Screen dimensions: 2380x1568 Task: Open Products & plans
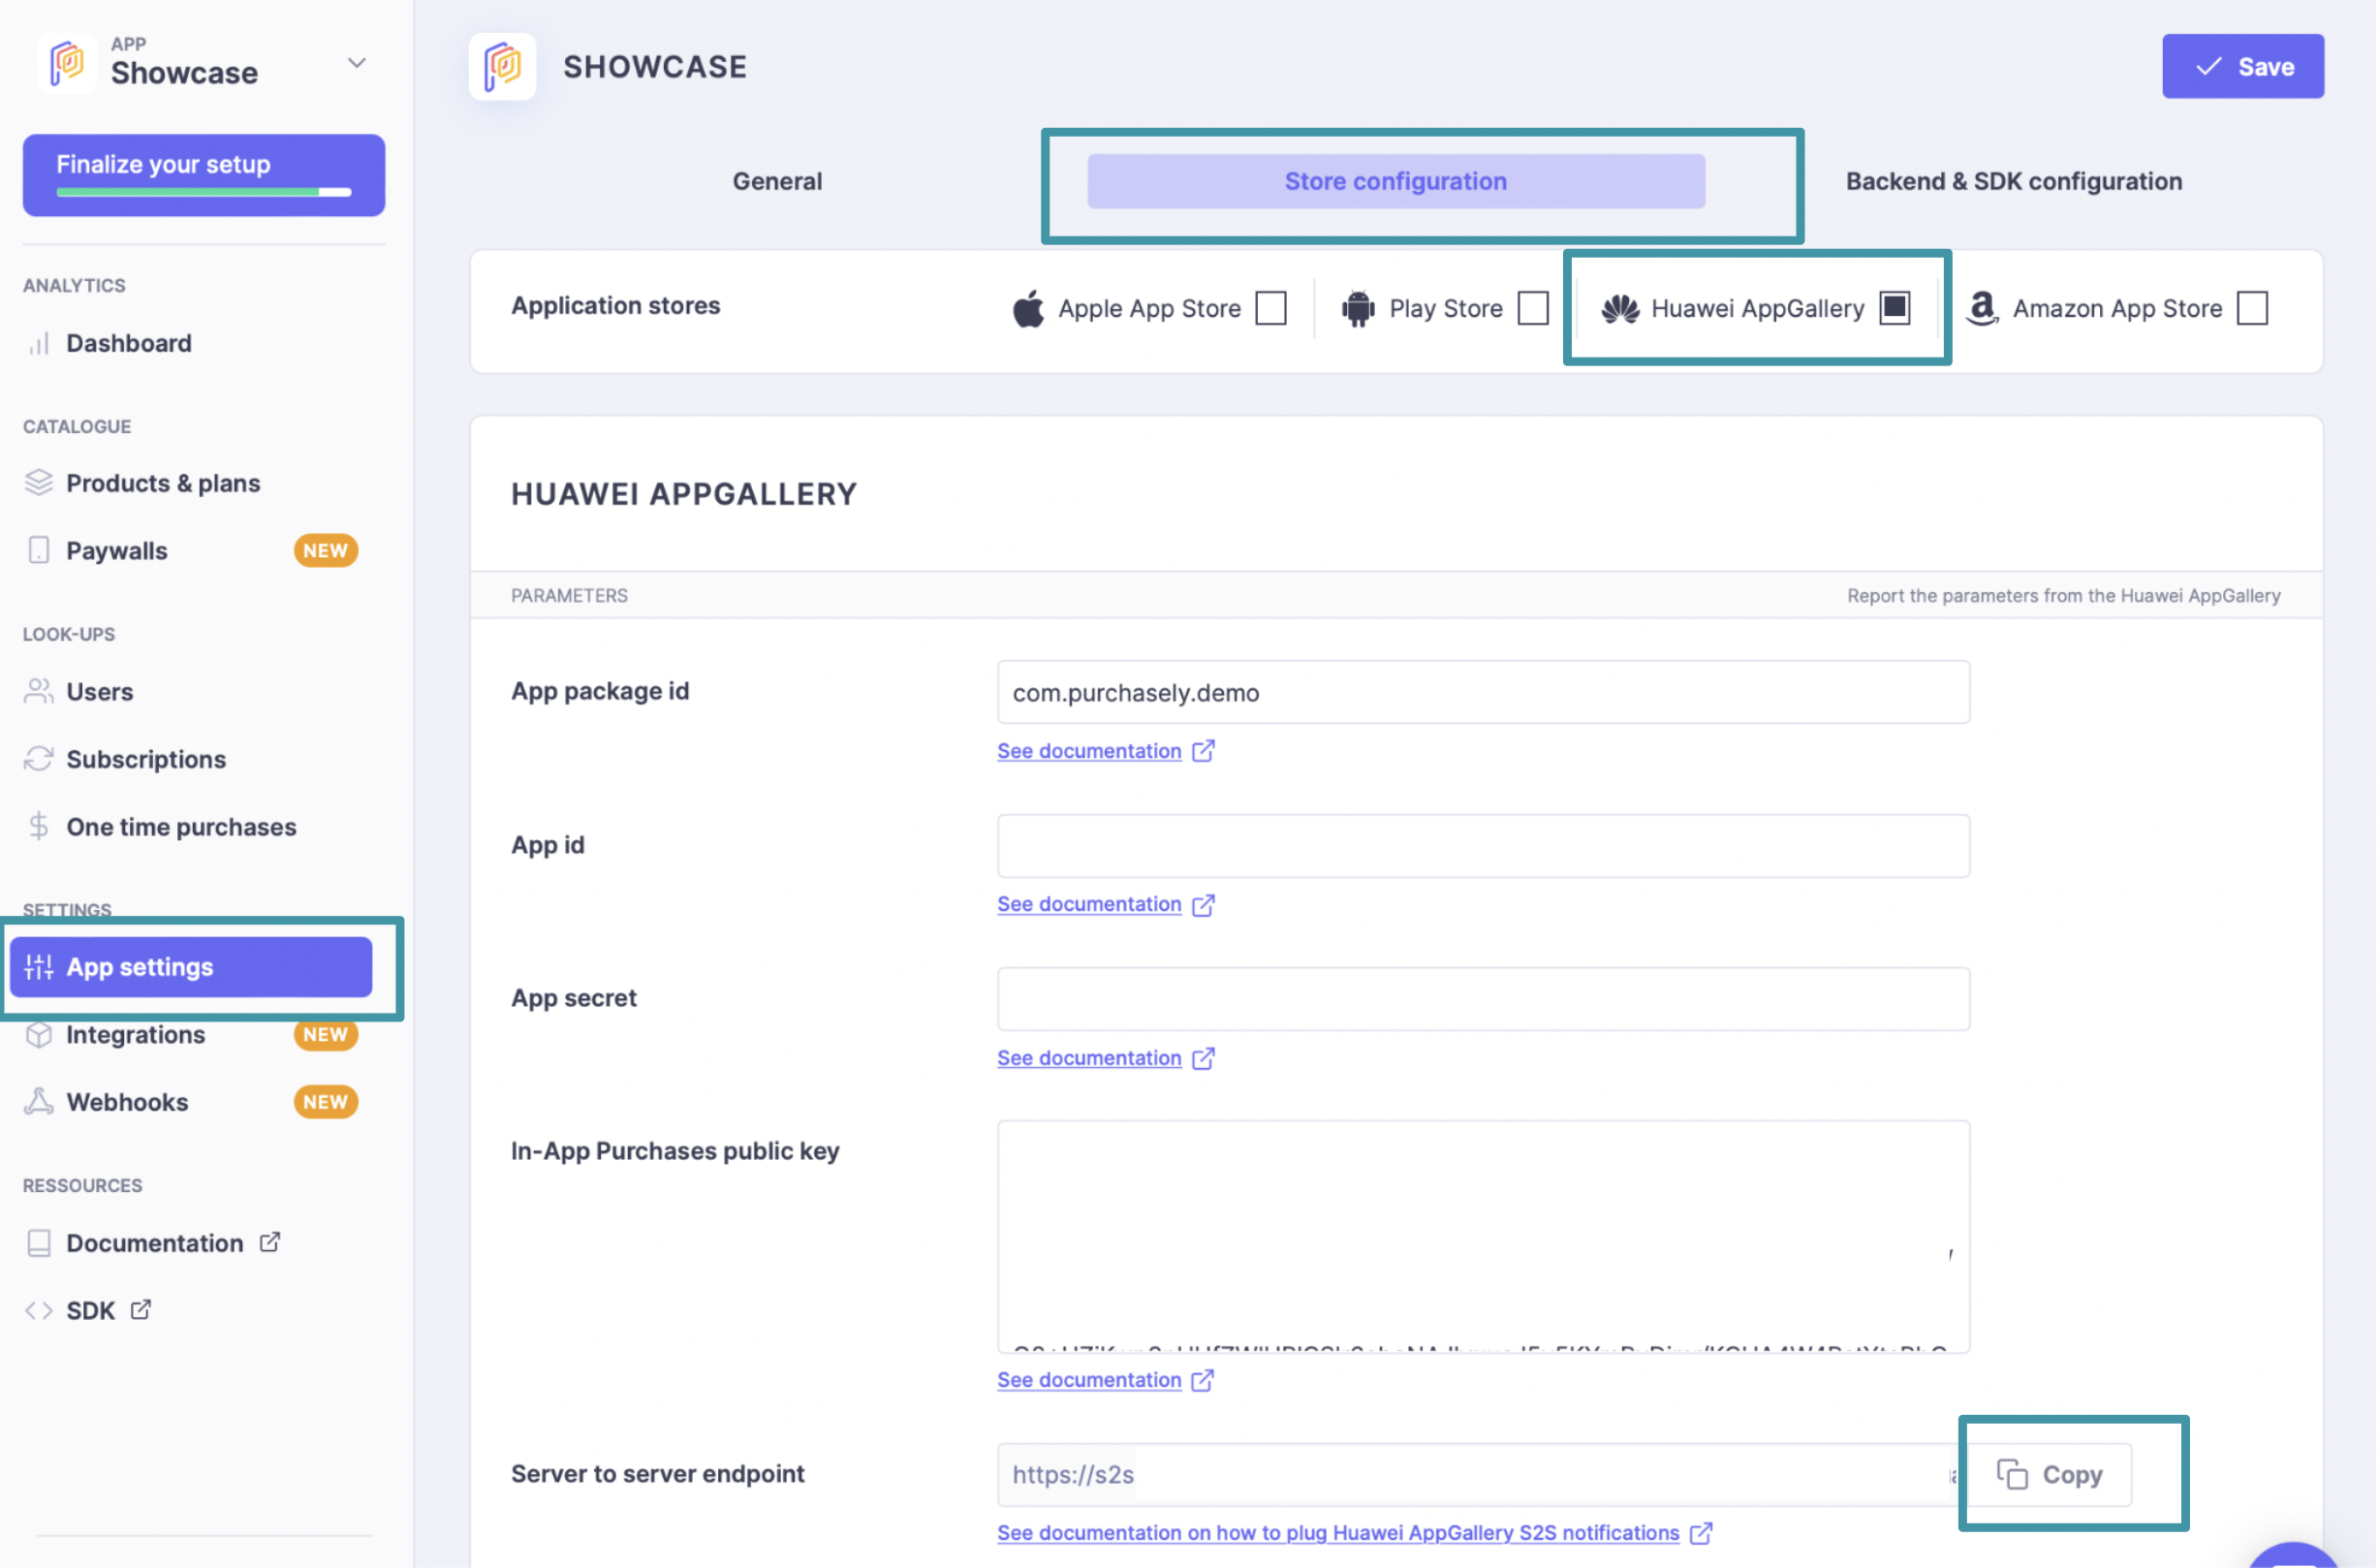tap(163, 483)
